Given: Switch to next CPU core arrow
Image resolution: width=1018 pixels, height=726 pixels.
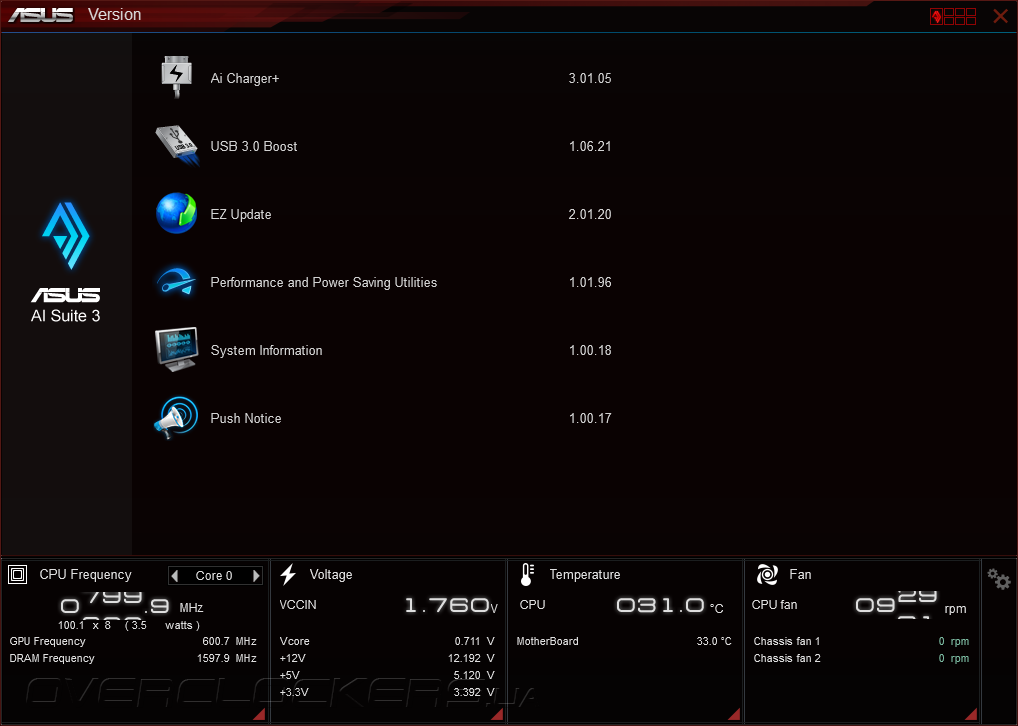Looking at the screenshot, I should [256, 575].
